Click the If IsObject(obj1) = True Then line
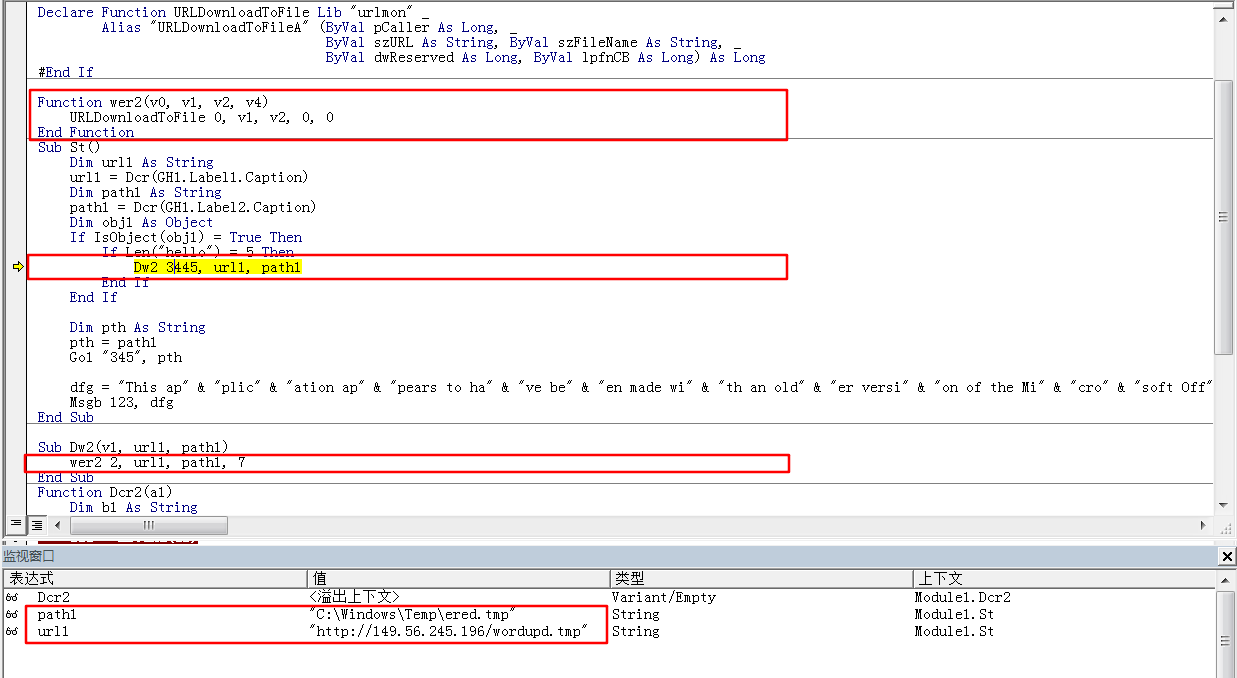 coord(185,237)
